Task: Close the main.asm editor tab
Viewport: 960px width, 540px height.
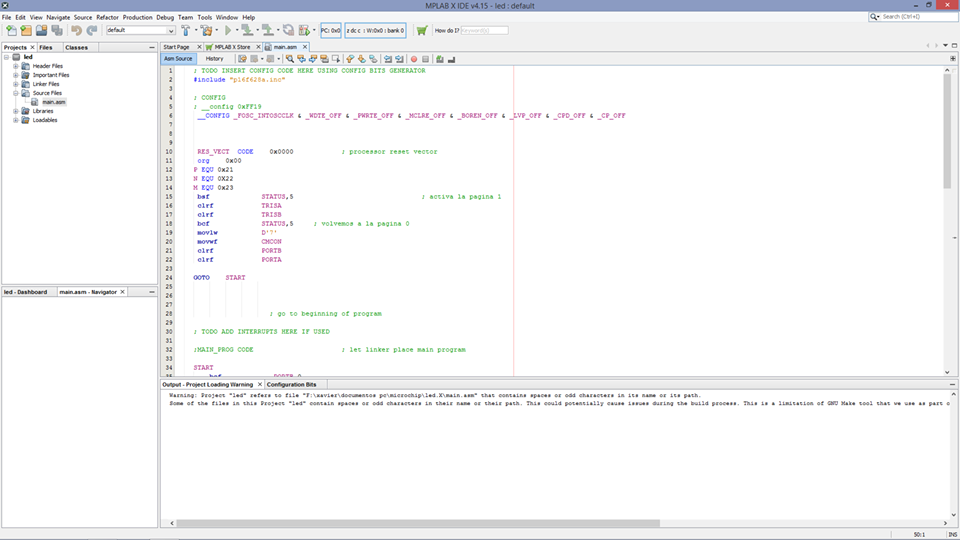Action: (x=305, y=47)
